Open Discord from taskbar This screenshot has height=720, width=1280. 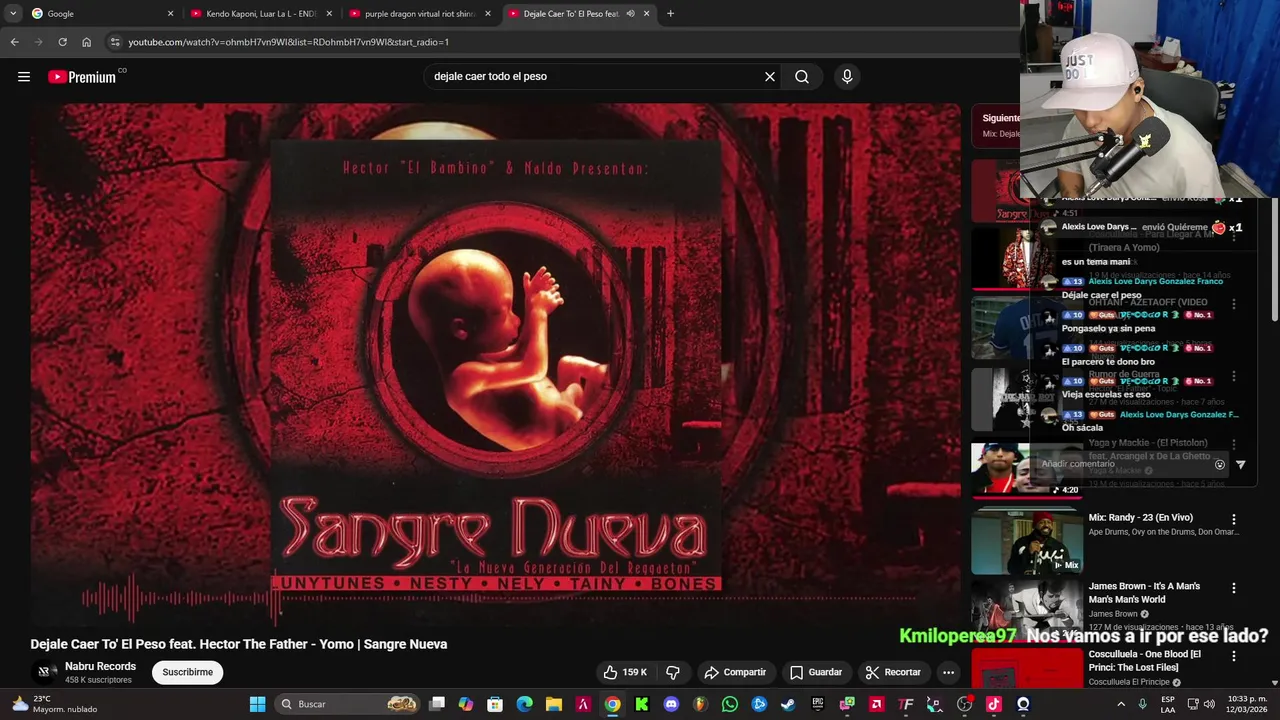tap(671, 704)
